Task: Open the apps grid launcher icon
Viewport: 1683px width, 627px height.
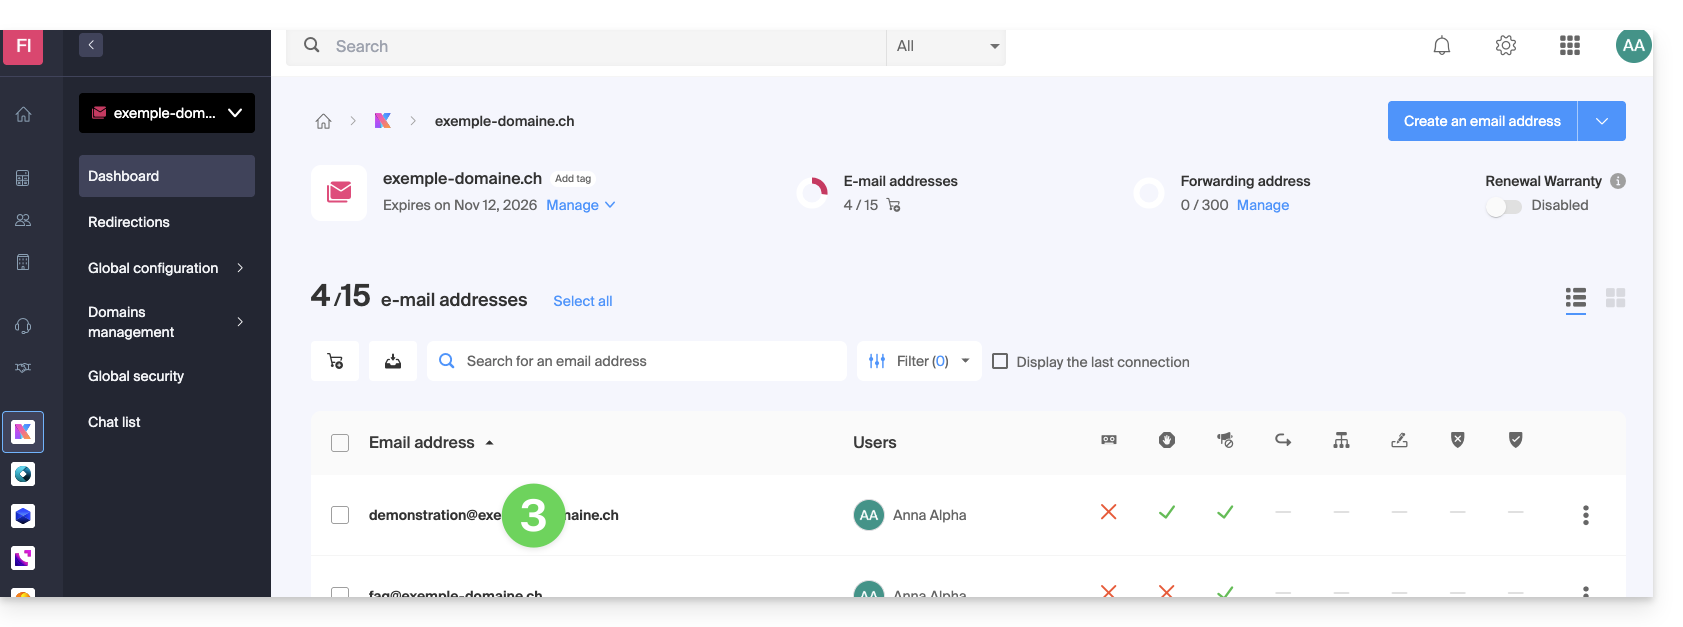Action: [x=1569, y=46]
